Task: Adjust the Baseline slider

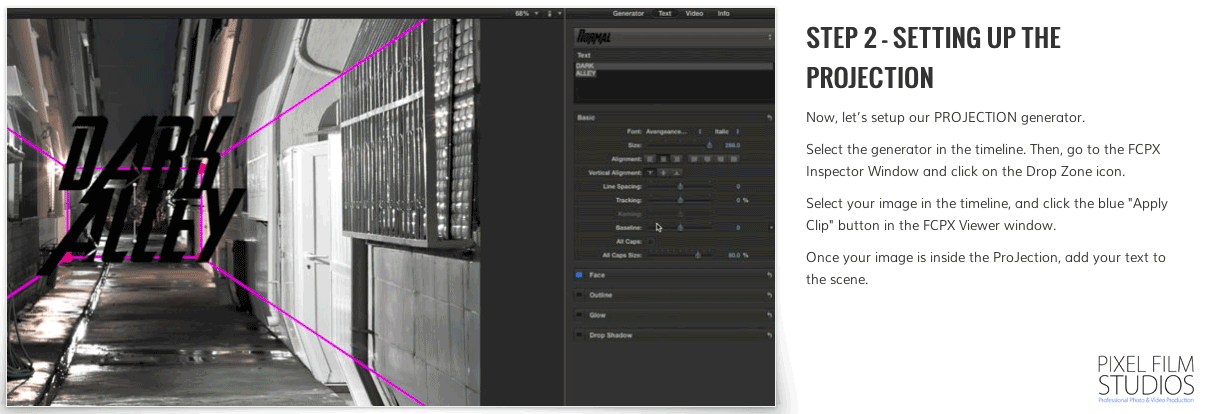Action: coord(680,228)
